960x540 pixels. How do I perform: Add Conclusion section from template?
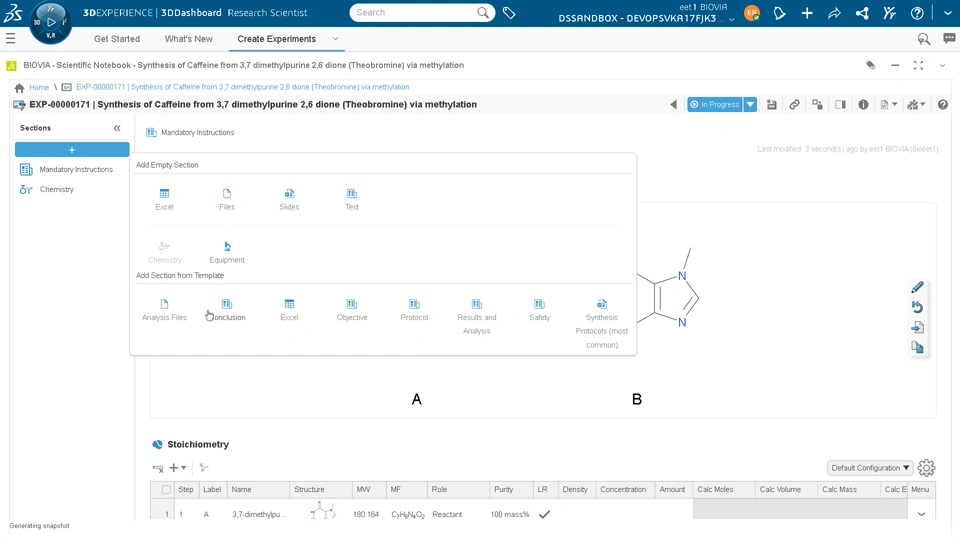[x=227, y=310]
